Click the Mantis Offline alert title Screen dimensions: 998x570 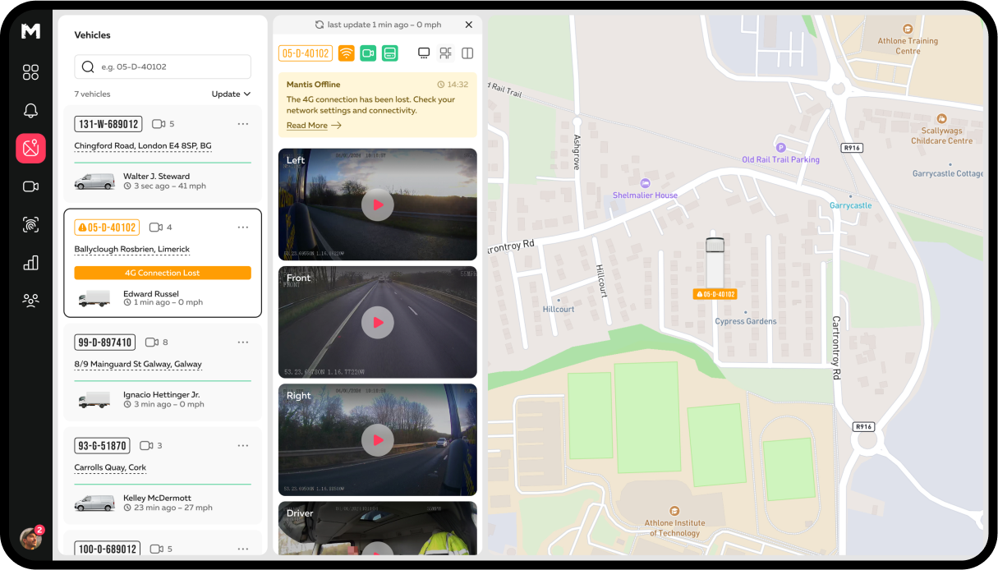pyautogui.click(x=313, y=85)
